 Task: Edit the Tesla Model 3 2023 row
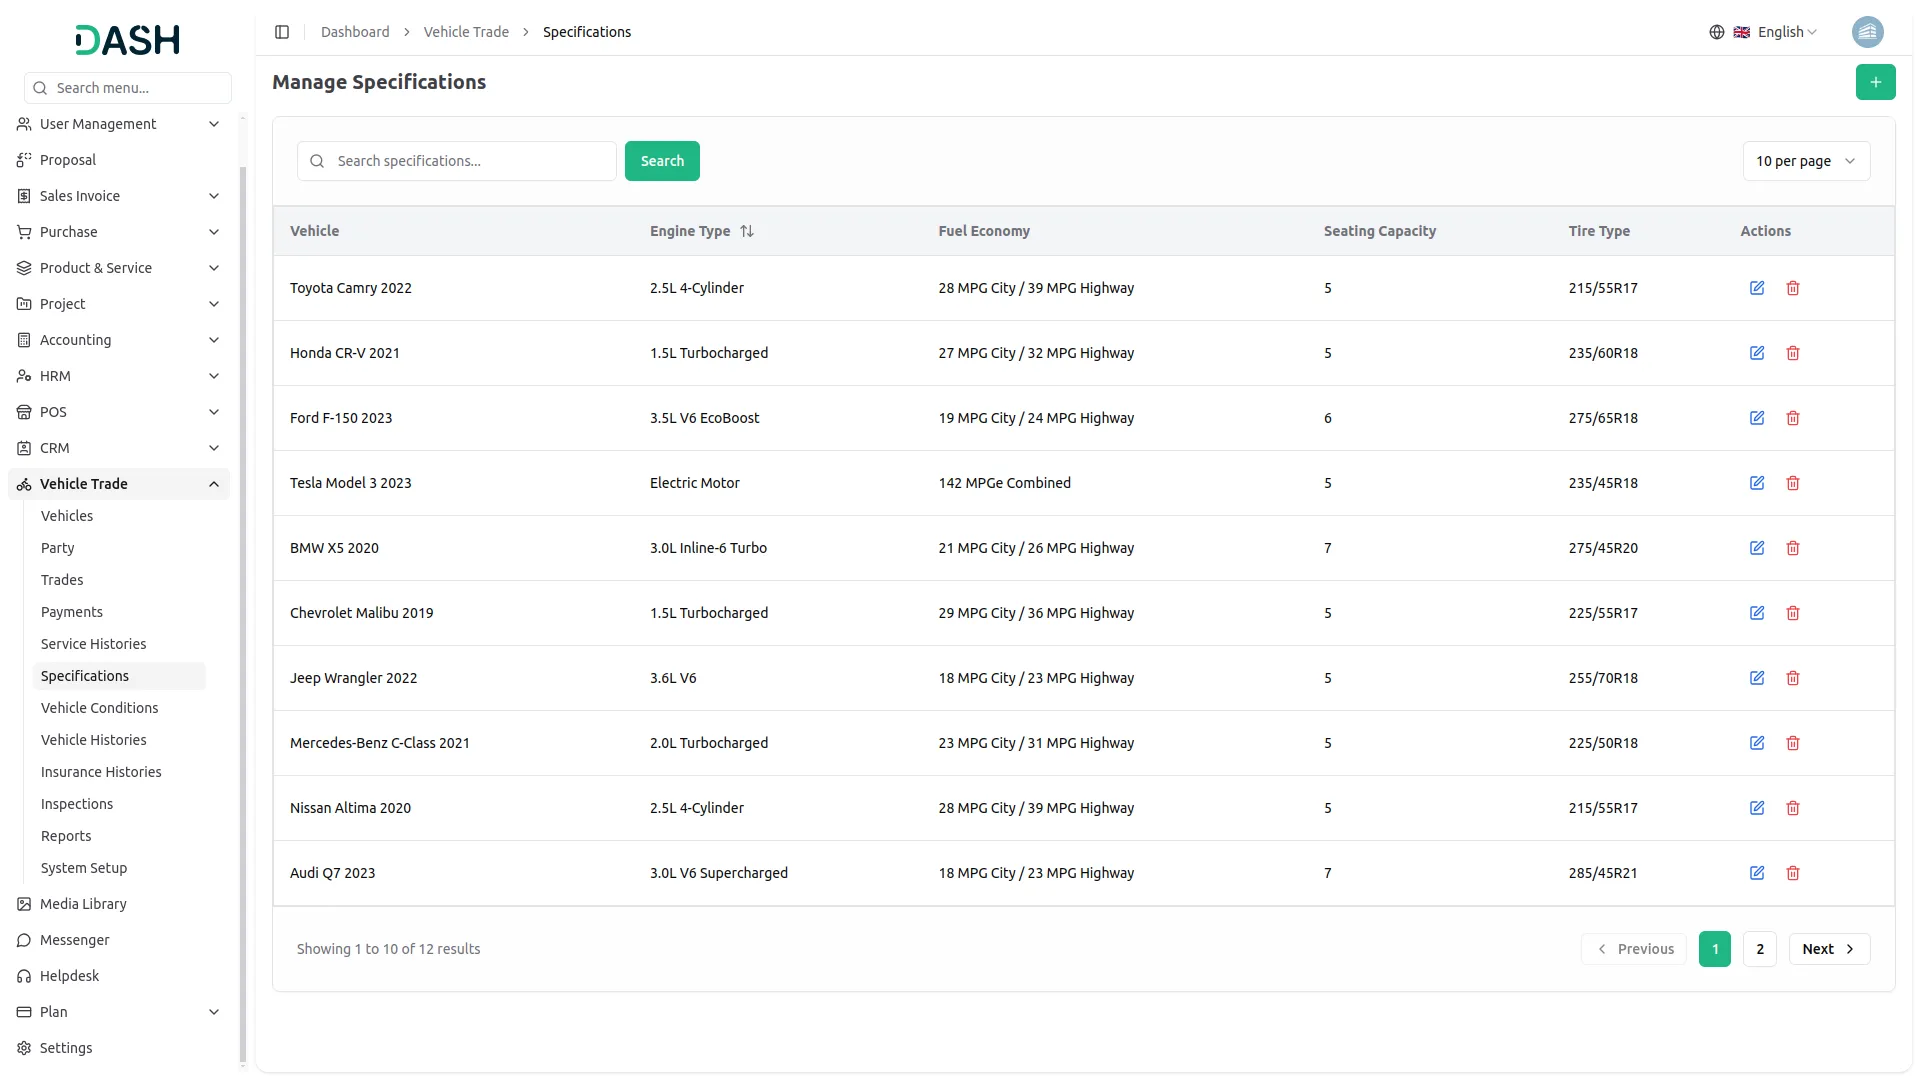point(1756,483)
